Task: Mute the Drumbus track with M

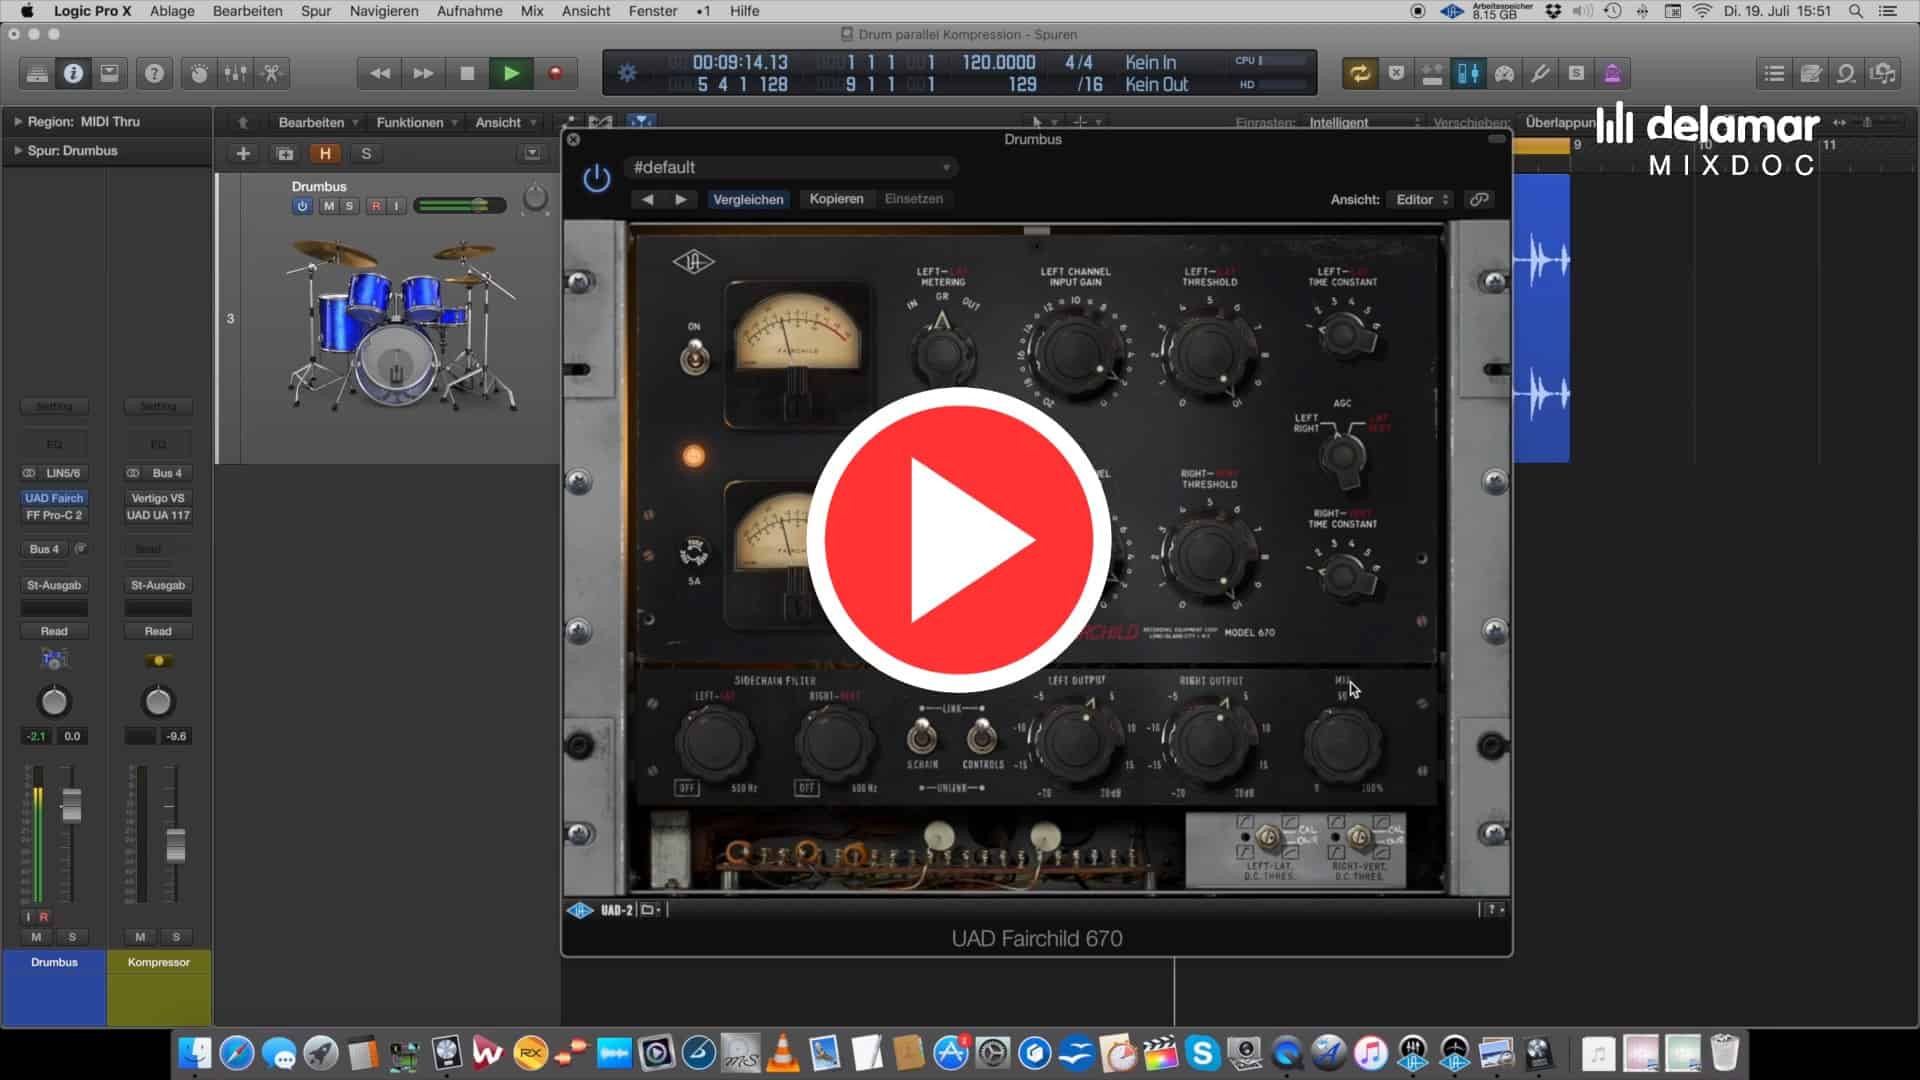Action: 328,206
